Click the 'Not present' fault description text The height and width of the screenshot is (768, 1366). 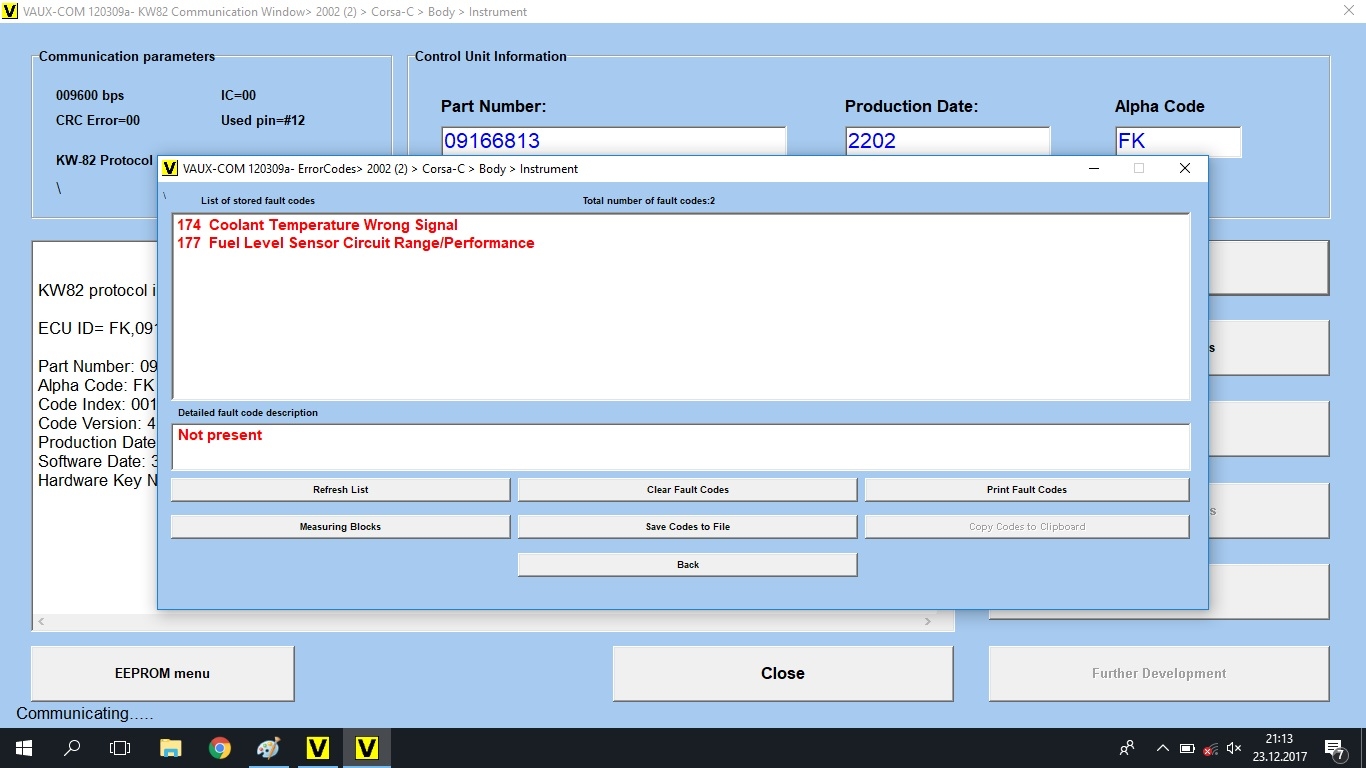[220, 435]
